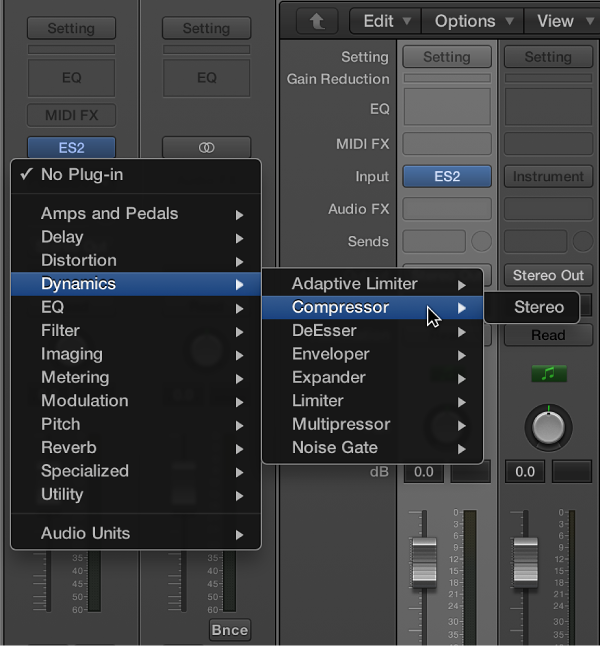The height and width of the screenshot is (648, 602).
Task: Click the Audio FX slot in ES2 channel
Action: (447, 209)
